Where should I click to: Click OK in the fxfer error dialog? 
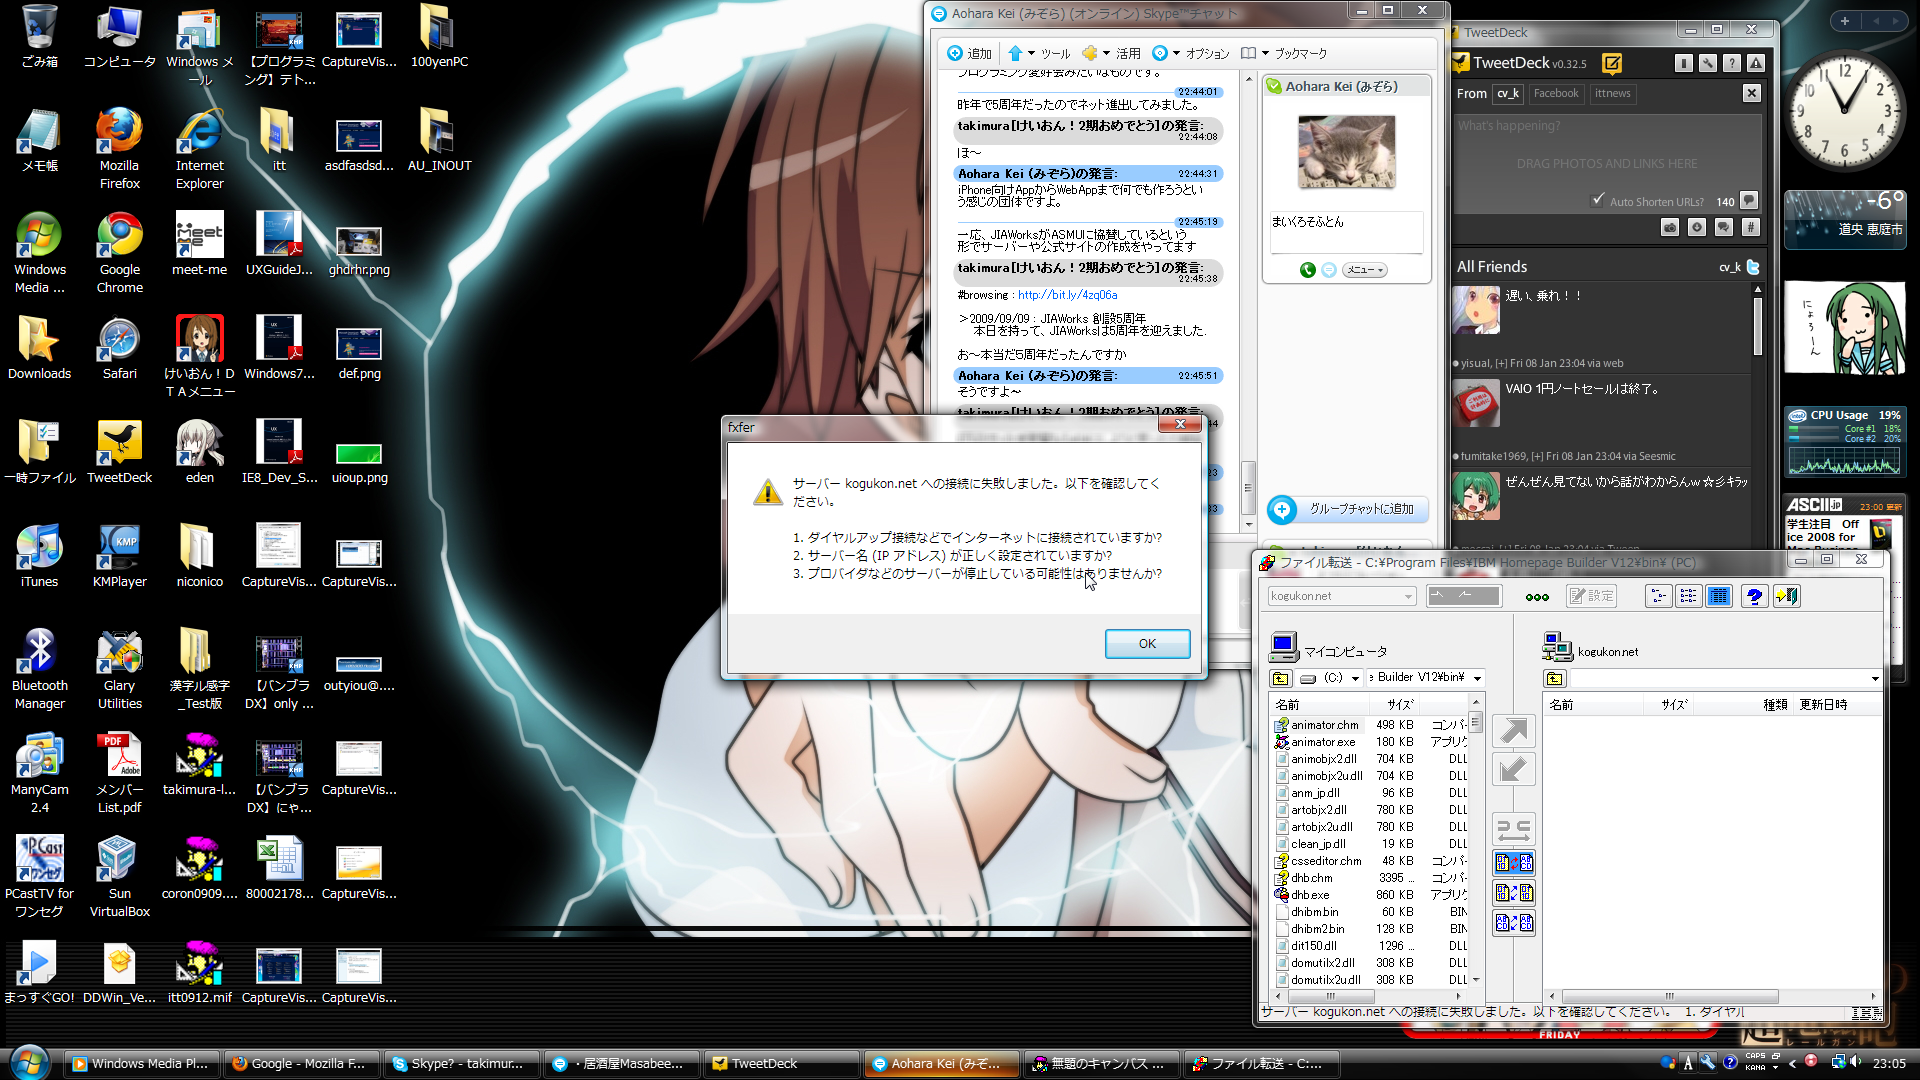point(1147,644)
